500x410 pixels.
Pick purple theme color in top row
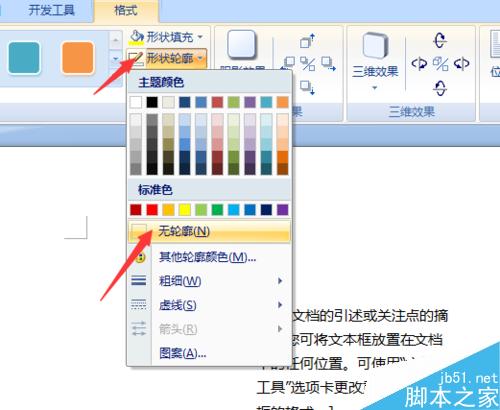coord(250,102)
